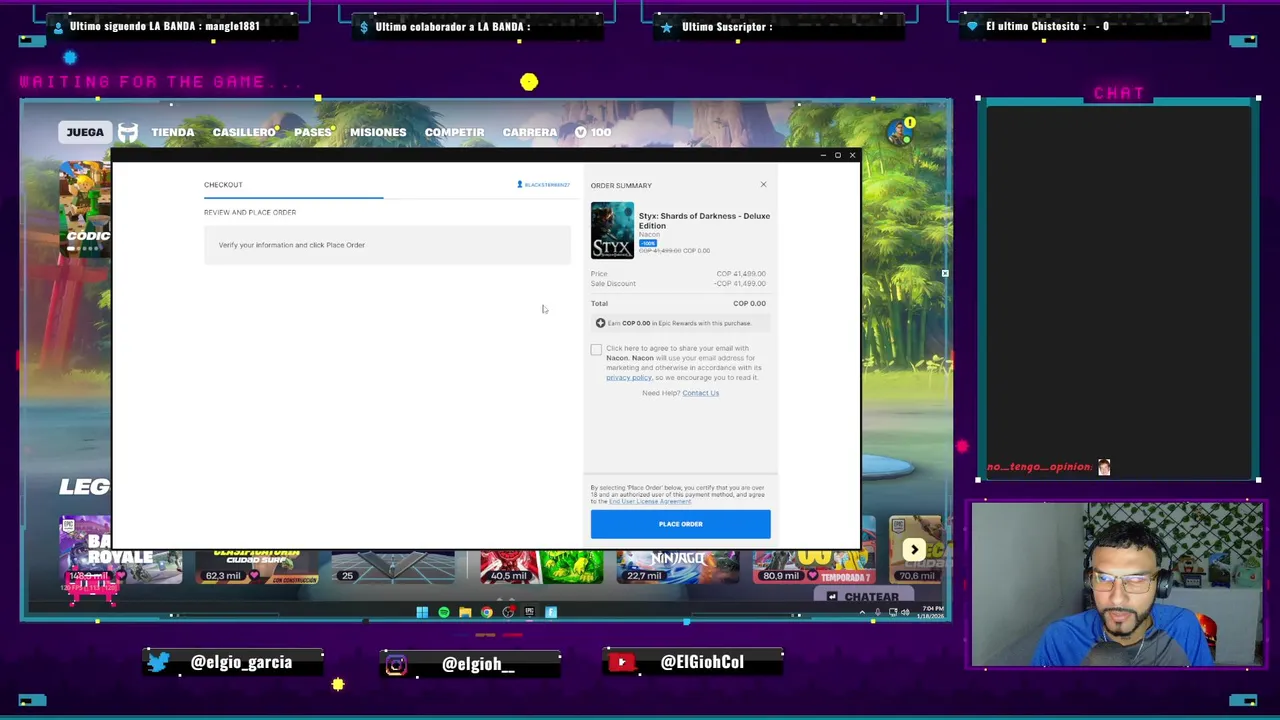Click the Sale Discount amount

click(x=740, y=284)
